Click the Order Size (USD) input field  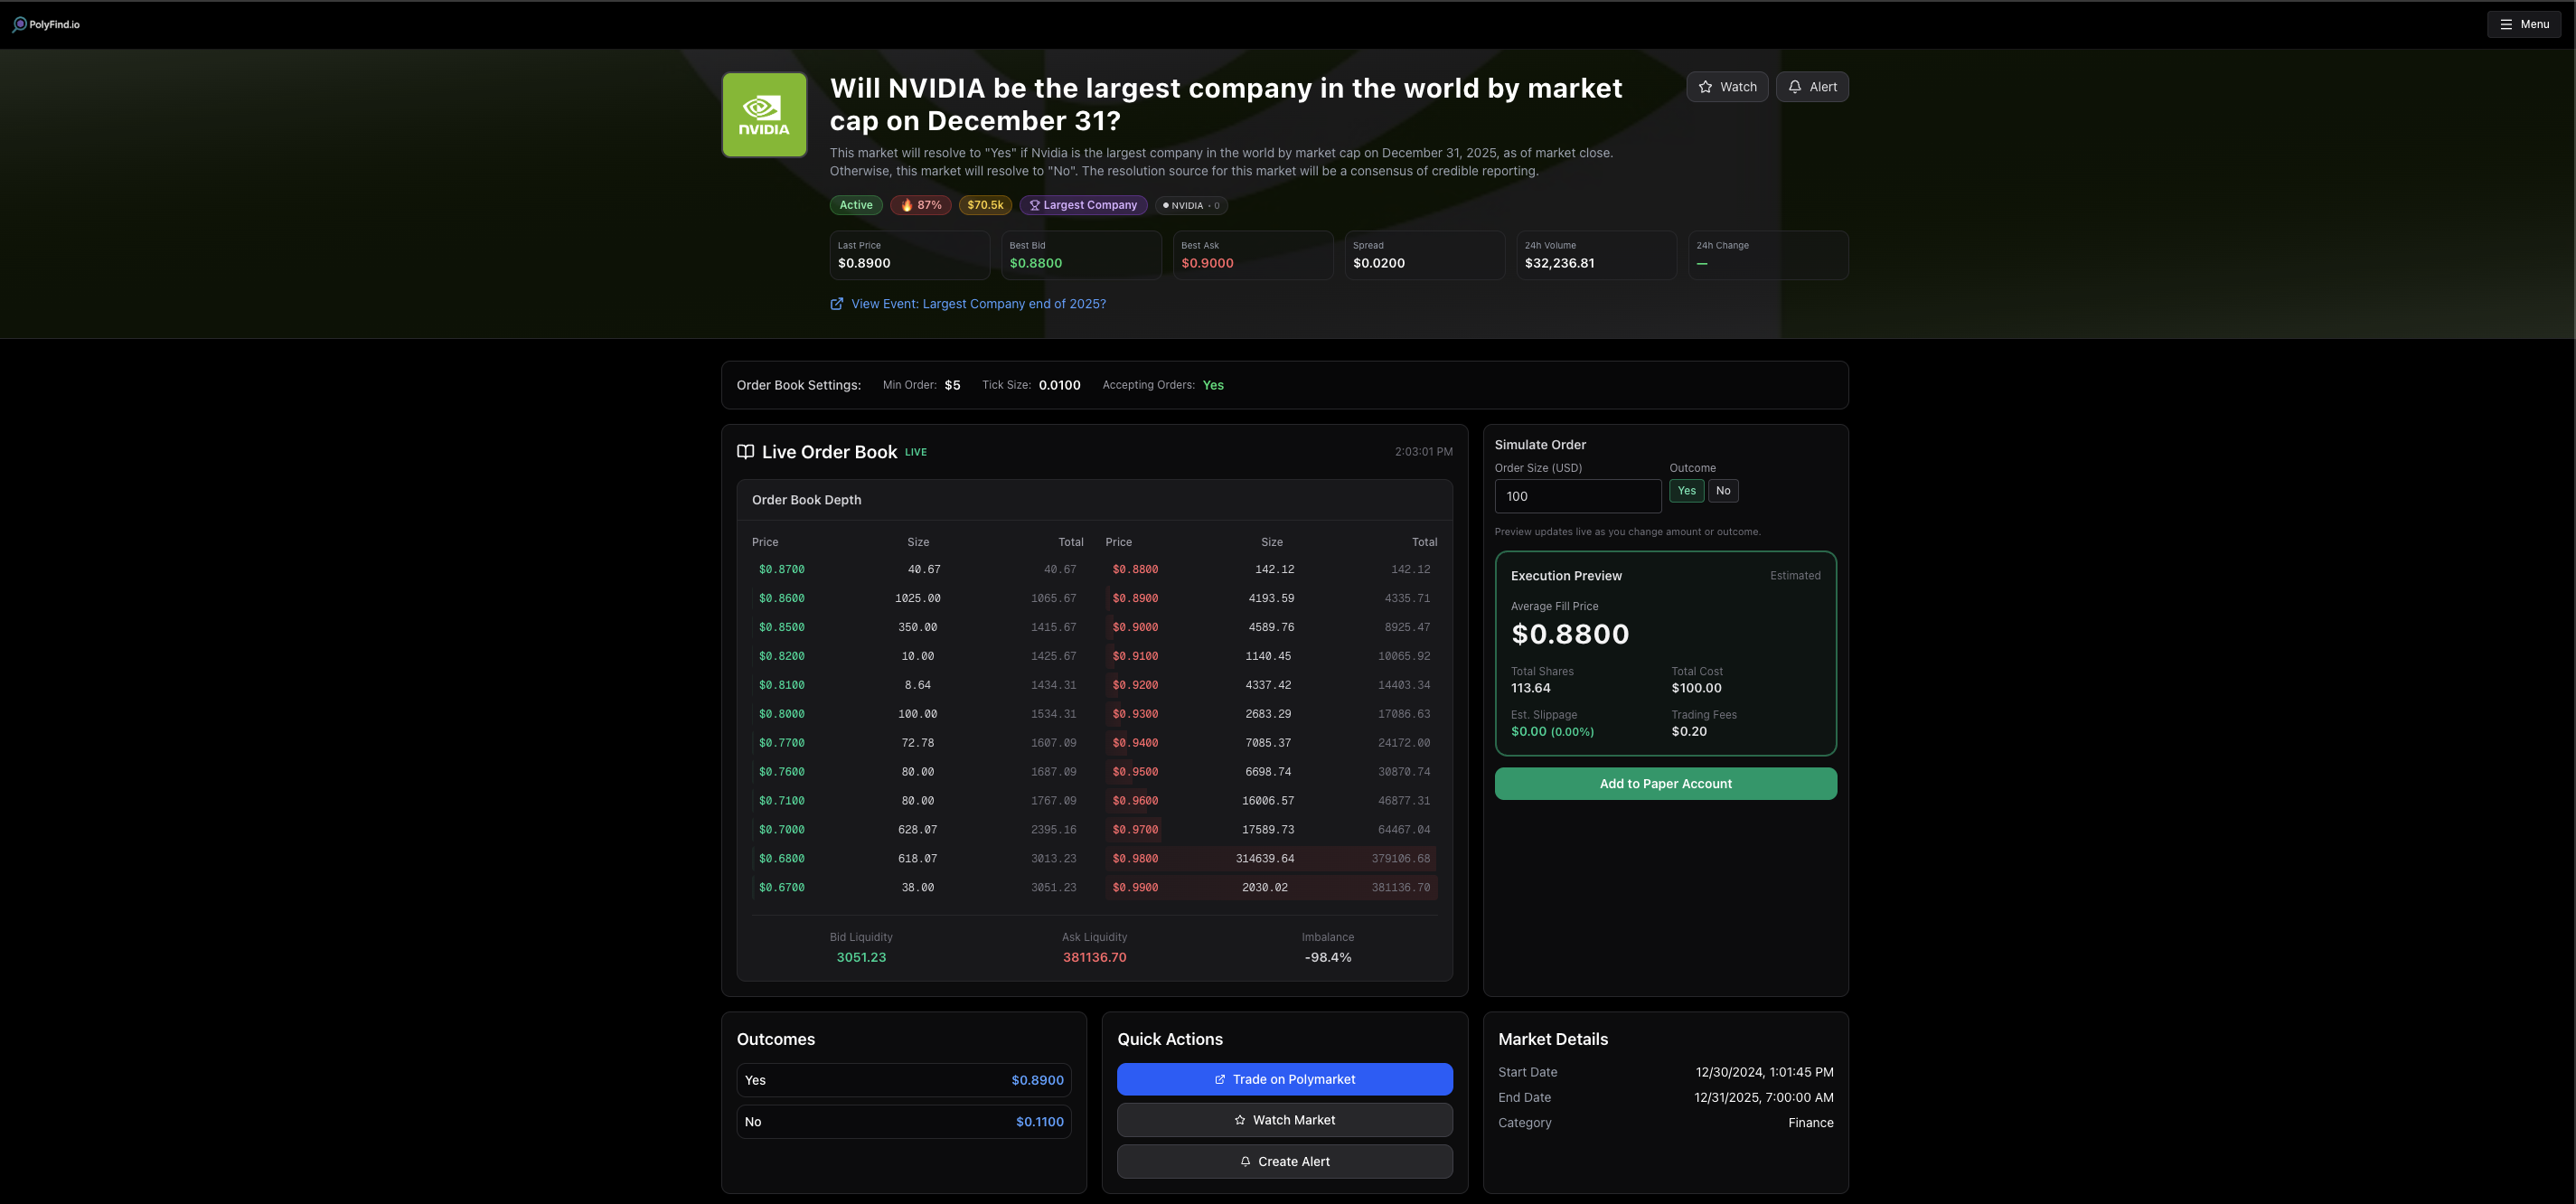(x=1578, y=496)
